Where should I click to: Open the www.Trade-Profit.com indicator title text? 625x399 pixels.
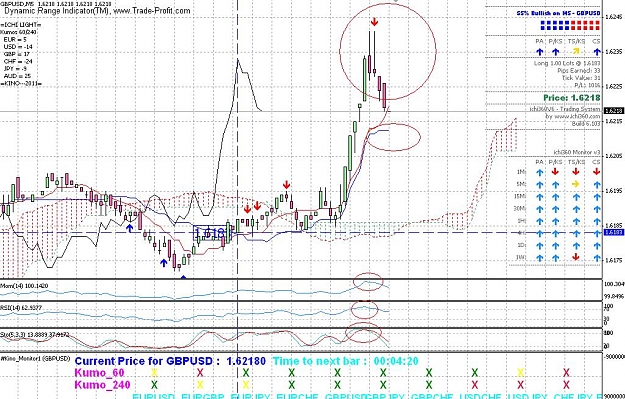pos(152,11)
